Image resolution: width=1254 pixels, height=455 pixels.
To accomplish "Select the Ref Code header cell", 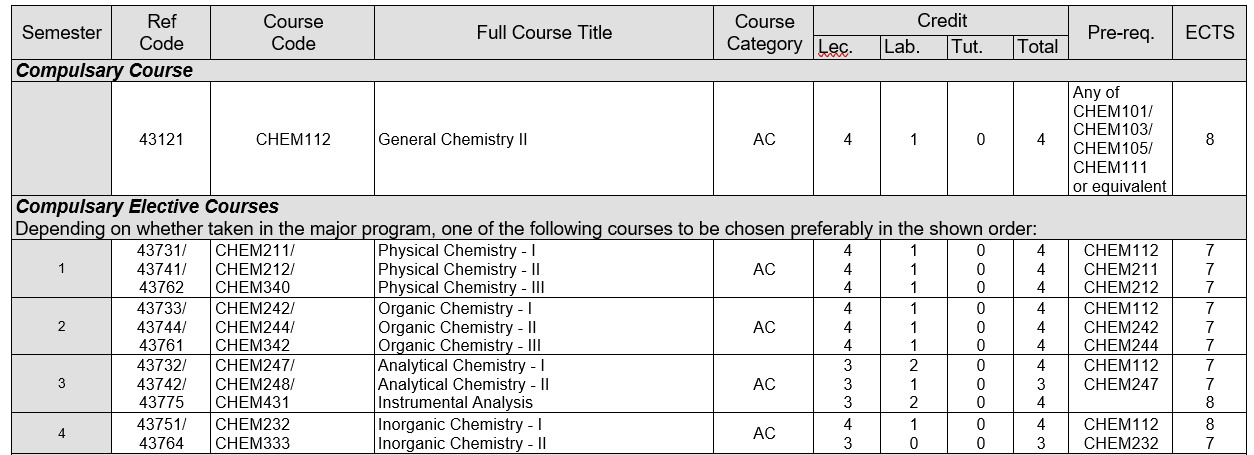I will point(161,32).
